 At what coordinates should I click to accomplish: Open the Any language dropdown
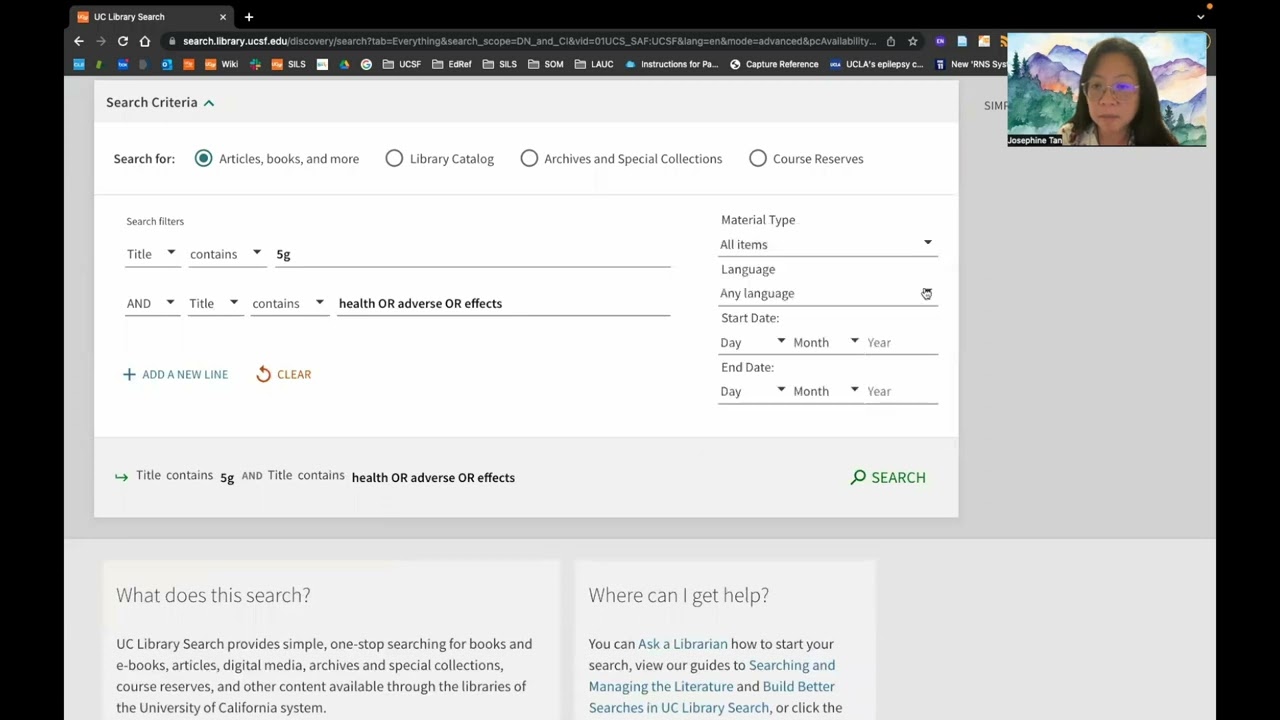pyautogui.click(x=827, y=293)
